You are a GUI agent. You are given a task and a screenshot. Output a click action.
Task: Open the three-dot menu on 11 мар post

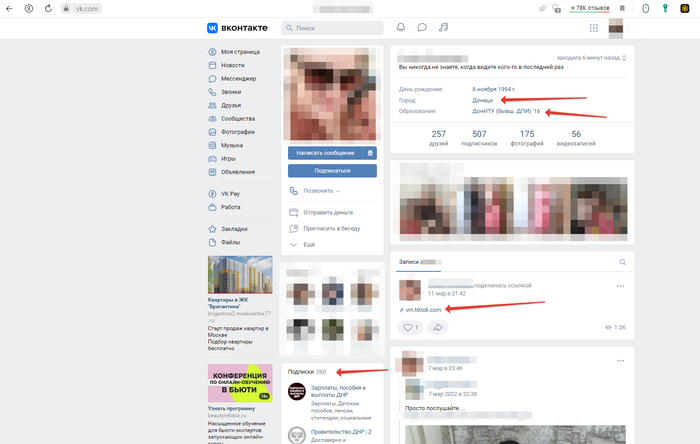pyautogui.click(x=620, y=286)
